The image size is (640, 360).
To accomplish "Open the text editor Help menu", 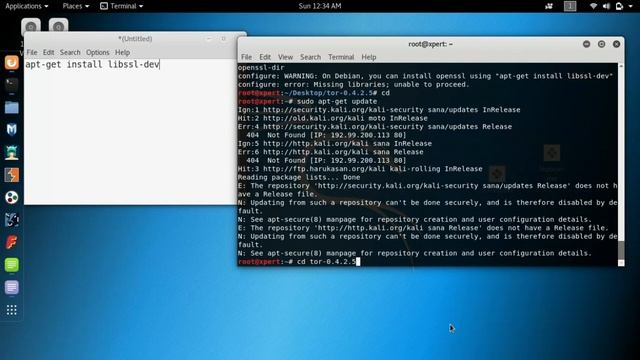I will (122, 52).
